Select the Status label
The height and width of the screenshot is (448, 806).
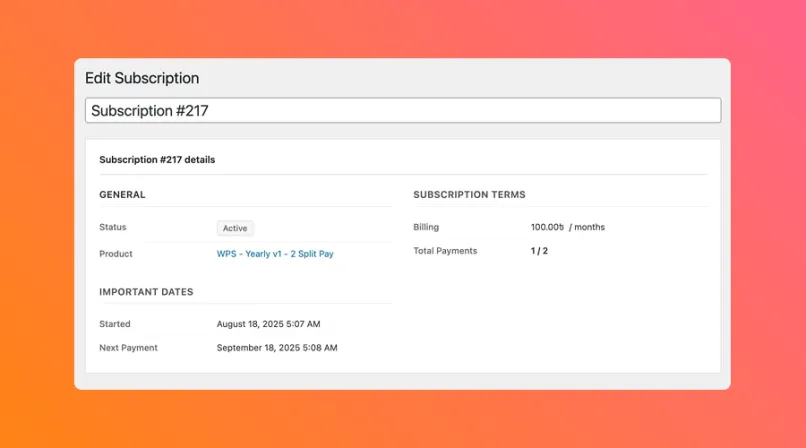113,227
